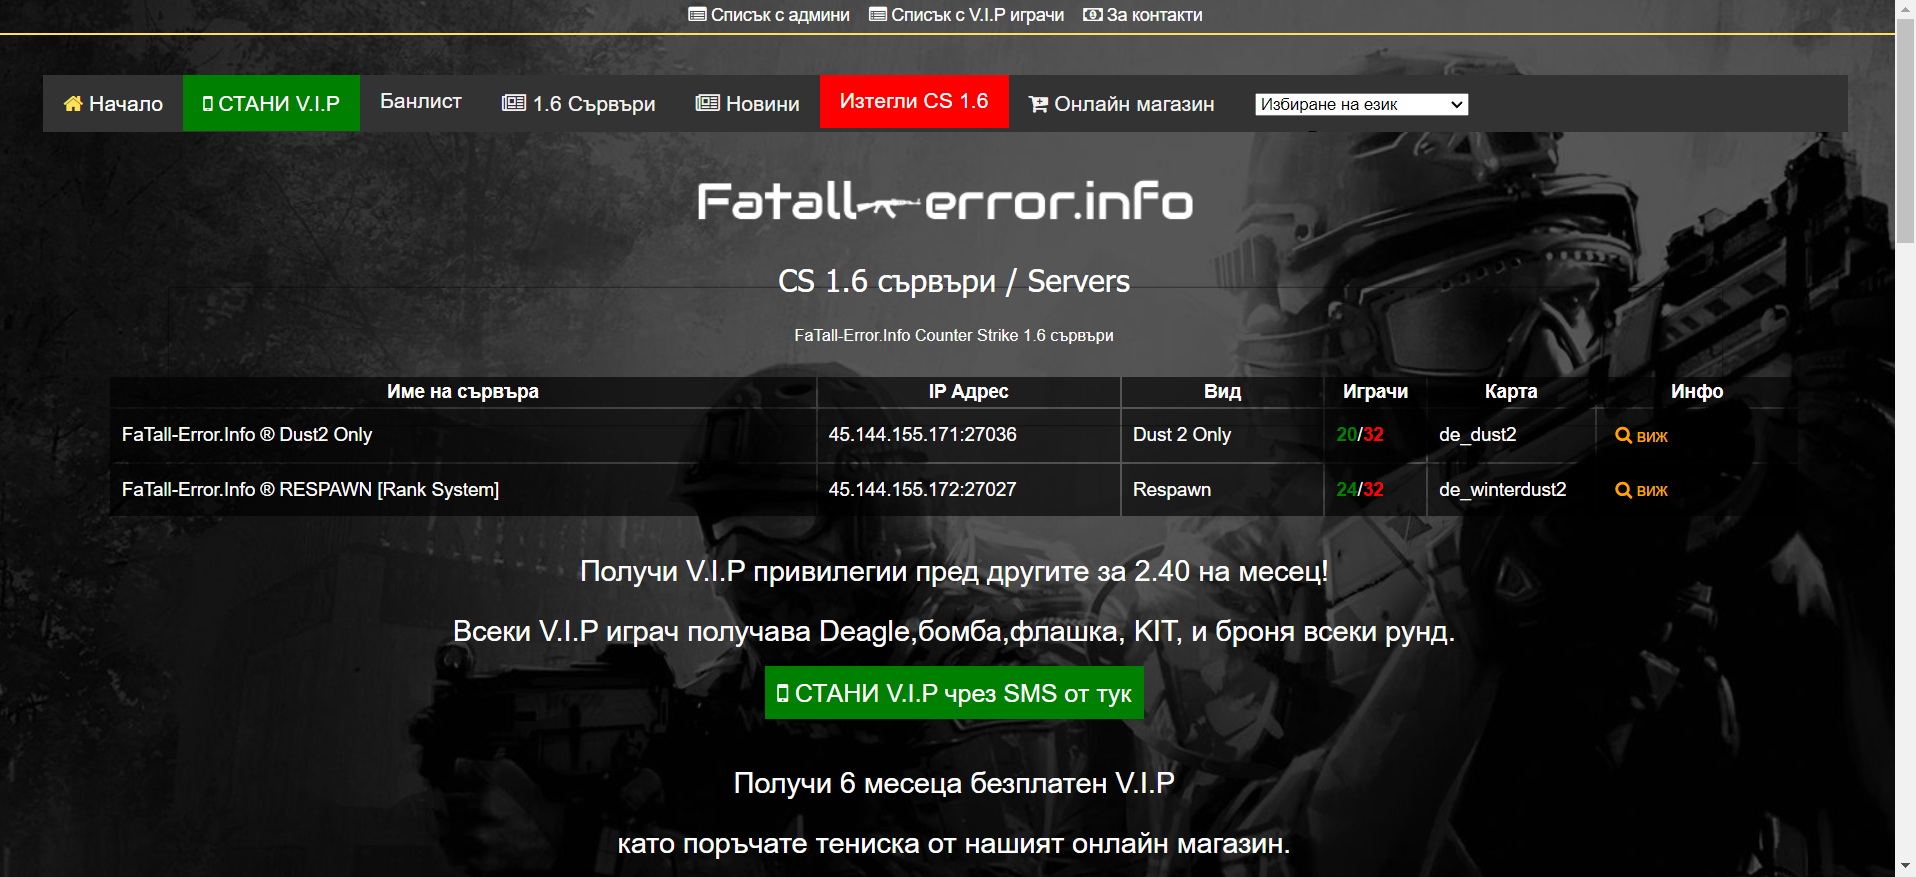Click the banknote icon beside За контакти
This screenshot has width=1916, height=877.
click(x=1093, y=15)
